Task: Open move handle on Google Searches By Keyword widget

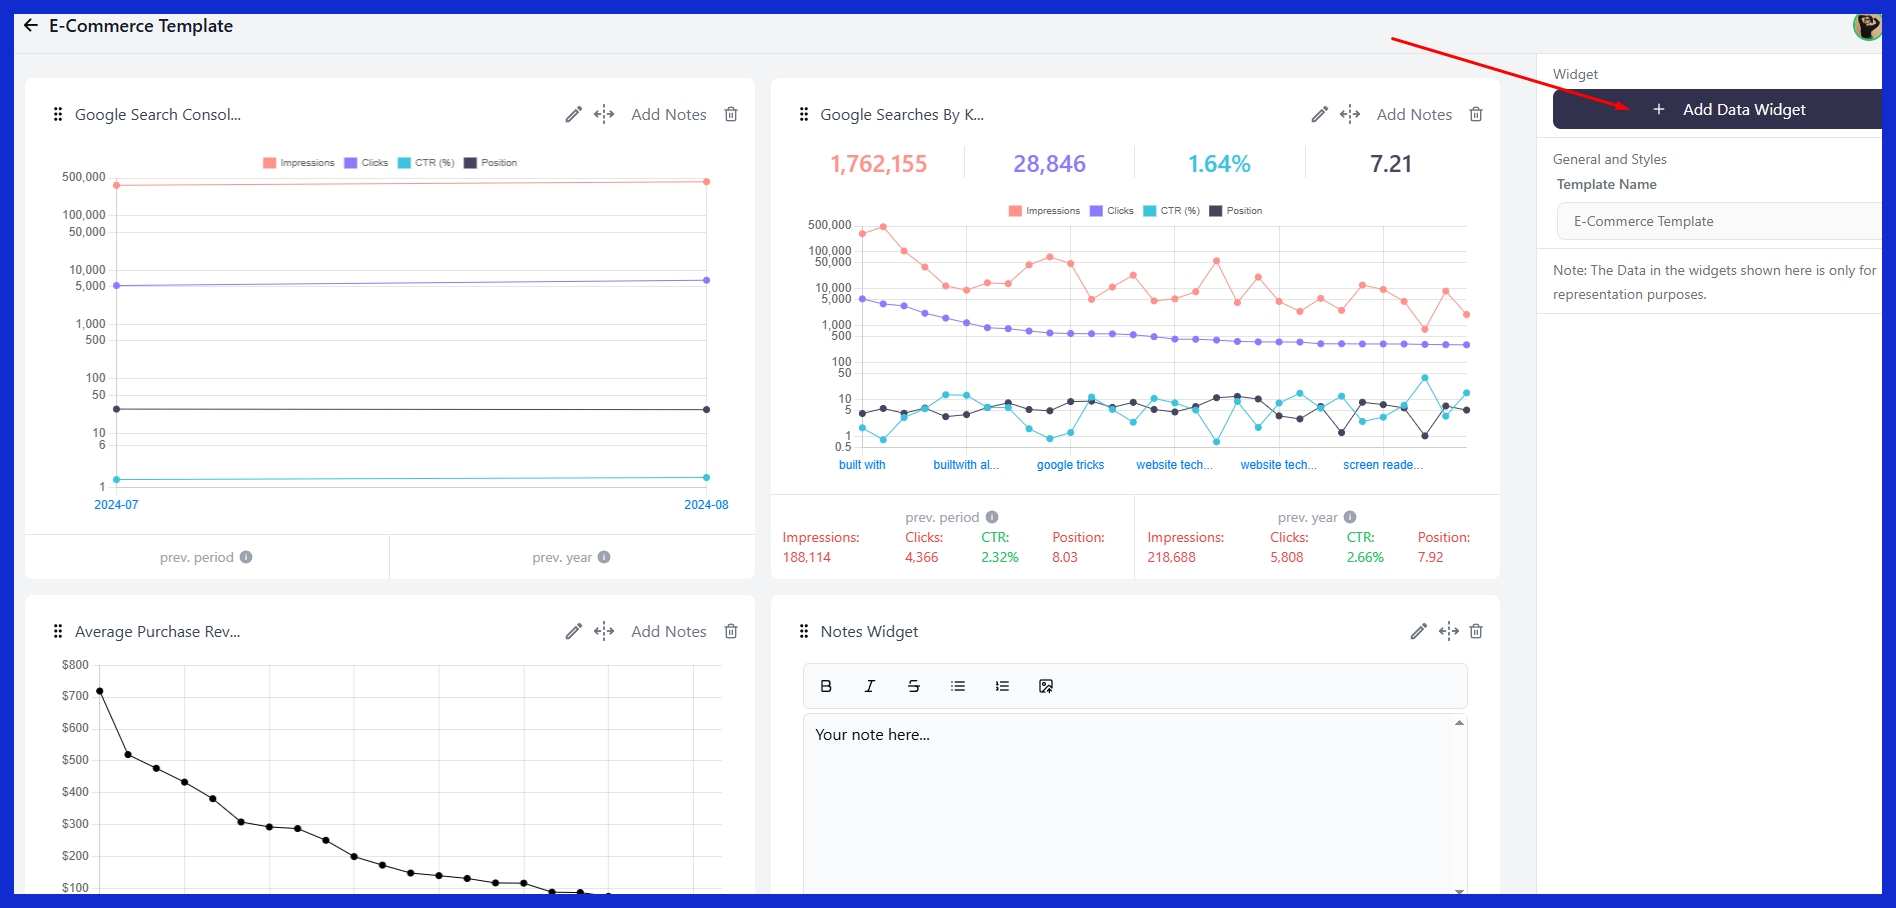Action: [x=1349, y=114]
